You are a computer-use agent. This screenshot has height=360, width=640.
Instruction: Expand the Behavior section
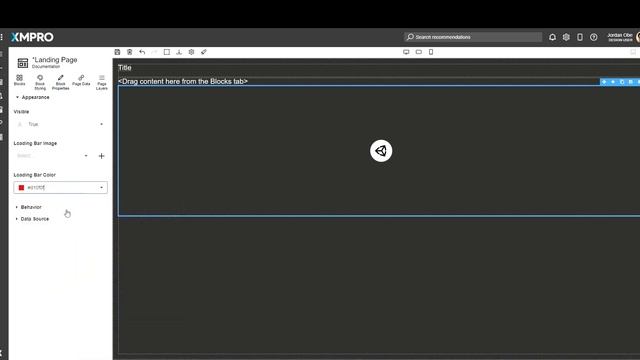(x=29, y=207)
